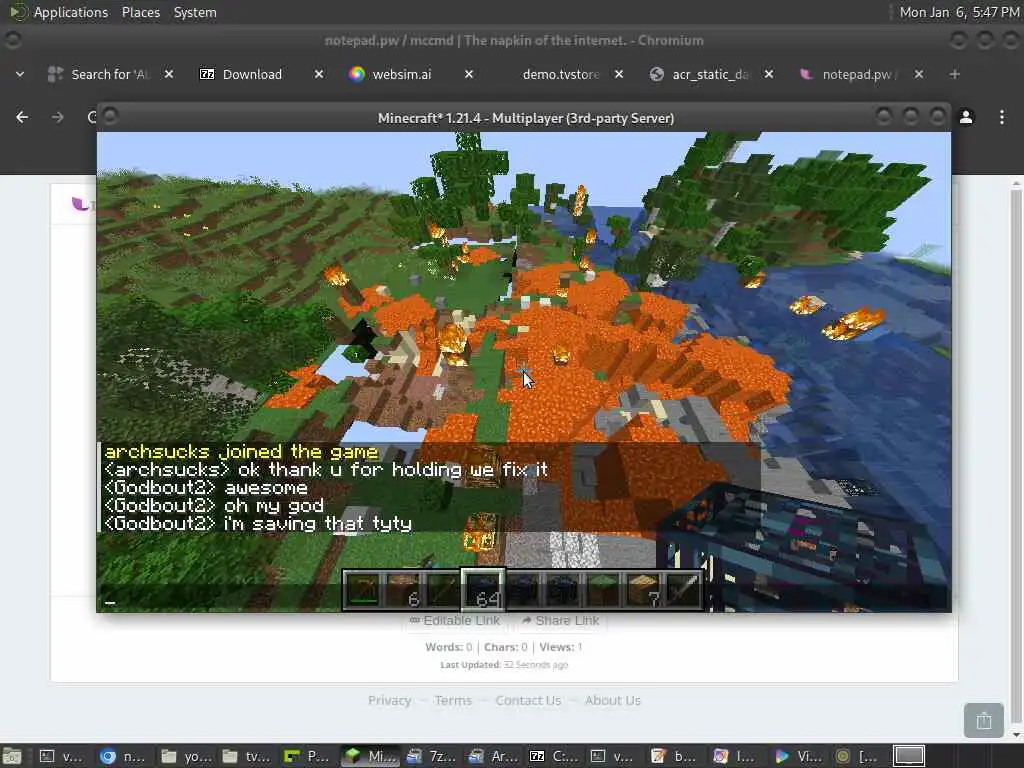Click the notepad.pw page vertical scrollbar
Image resolution: width=1024 pixels, height=768 pixels.
[1016, 457]
